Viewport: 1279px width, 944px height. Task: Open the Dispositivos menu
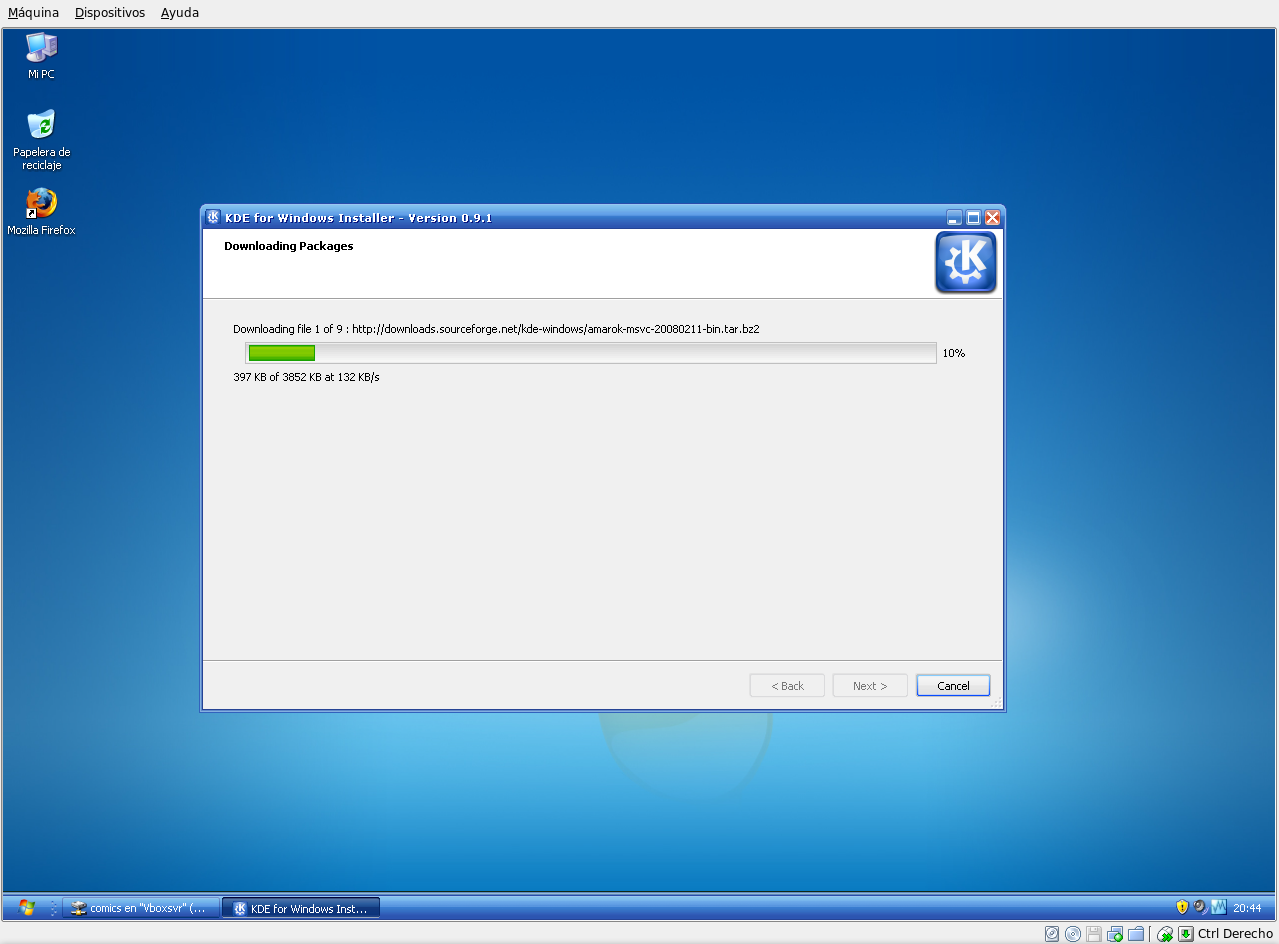[x=110, y=13]
